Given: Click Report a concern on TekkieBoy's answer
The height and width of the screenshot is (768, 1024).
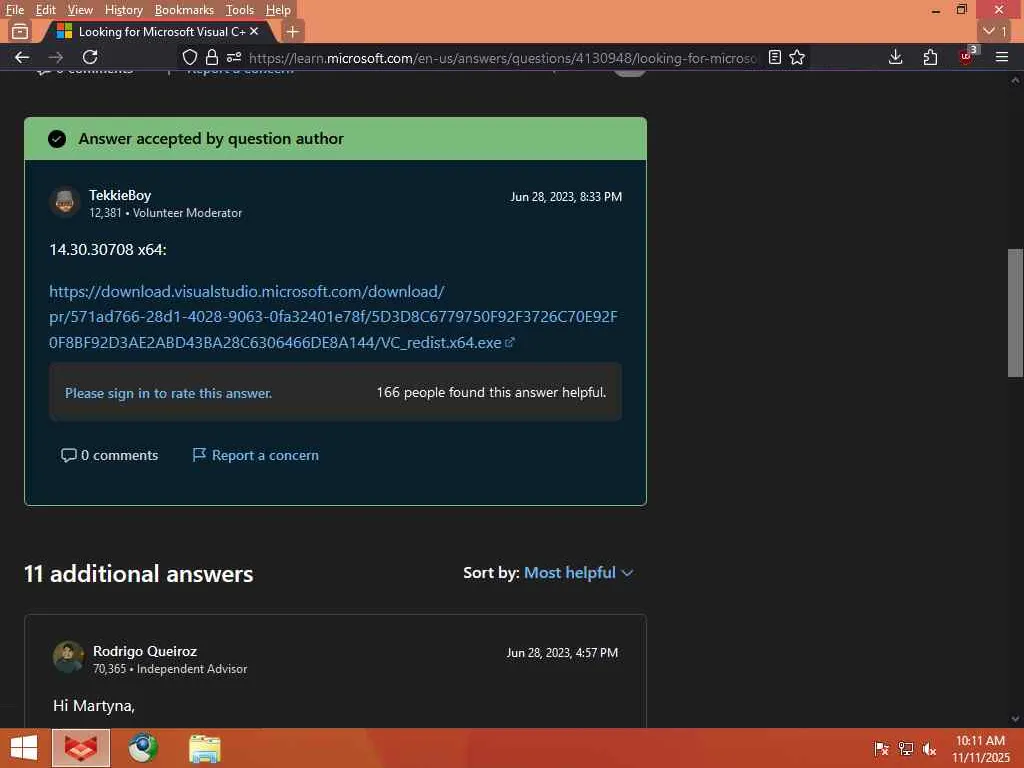Looking at the screenshot, I should [x=255, y=455].
